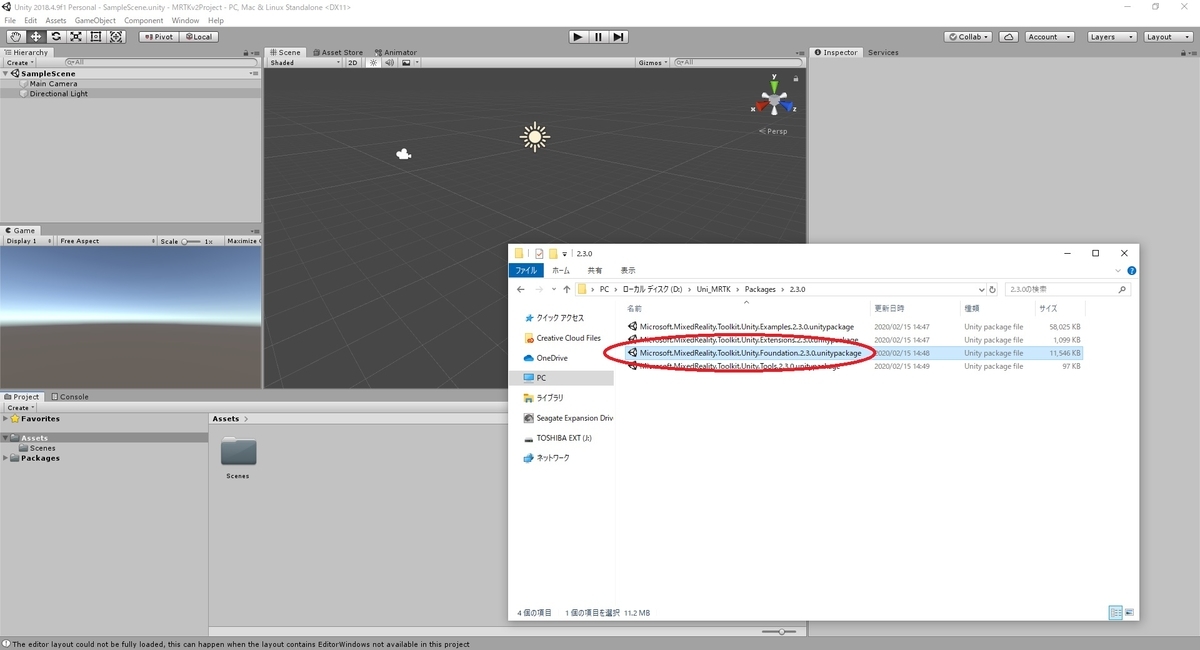Viewport: 1200px width, 650px height.
Task: Select the Rotate tool in Unity toolbar
Action: pyautogui.click(x=55, y=37)
